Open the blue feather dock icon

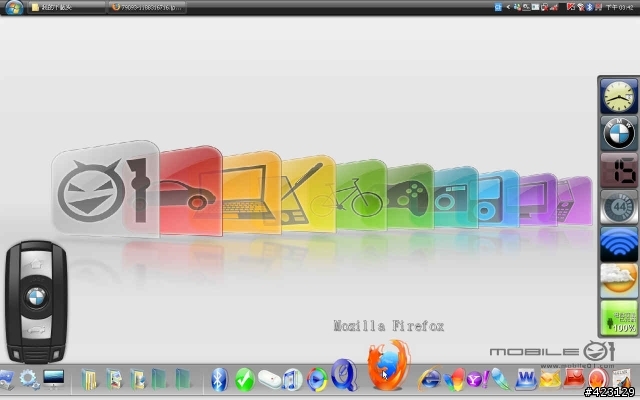click(x=500, y=378)
